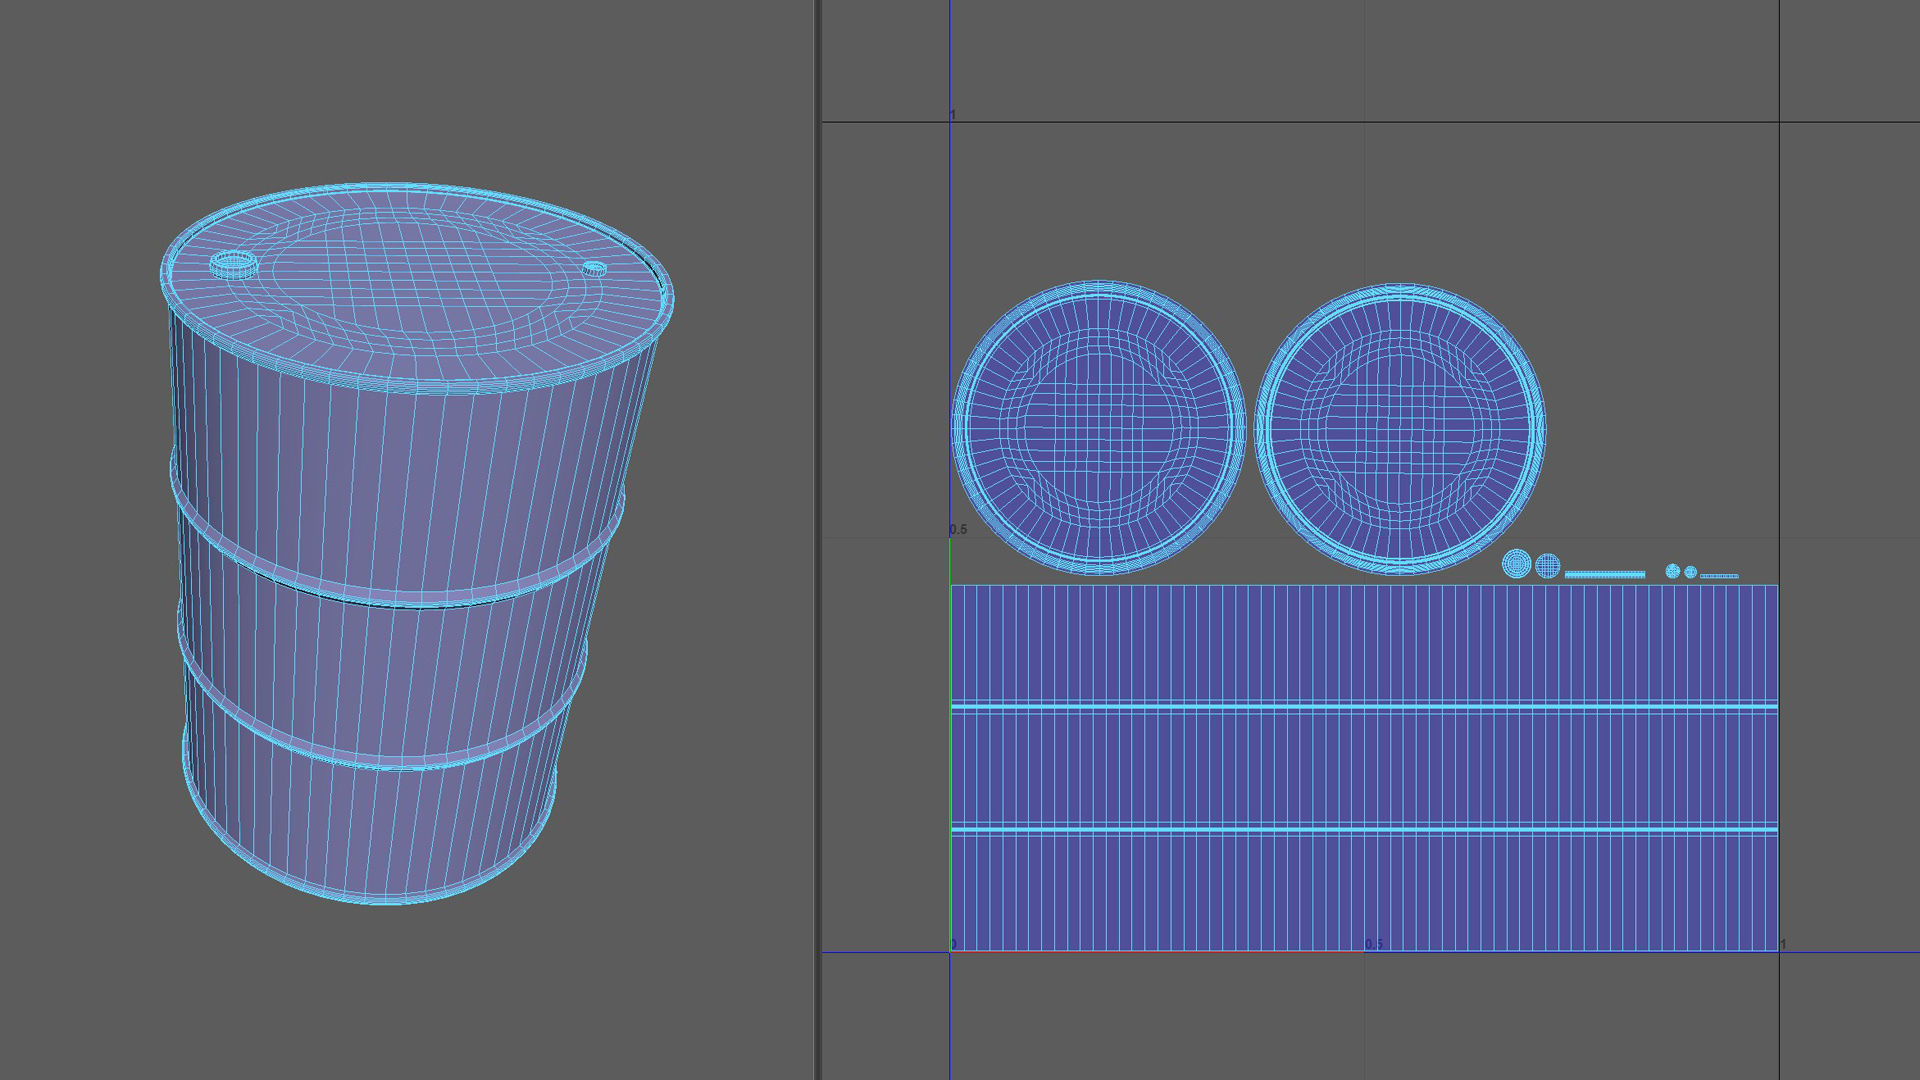Screen dimensions: 1920x1080
Task: Select the right circular lid UV shell
Action: coord(1400,429)
